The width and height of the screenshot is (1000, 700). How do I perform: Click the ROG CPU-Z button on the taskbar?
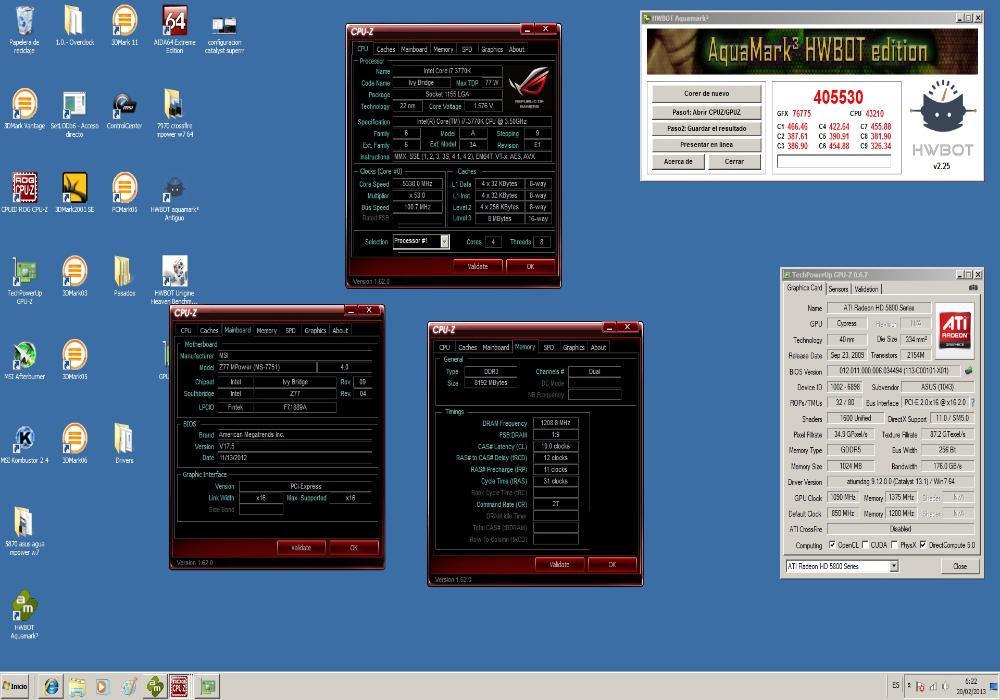coord(179,687)
